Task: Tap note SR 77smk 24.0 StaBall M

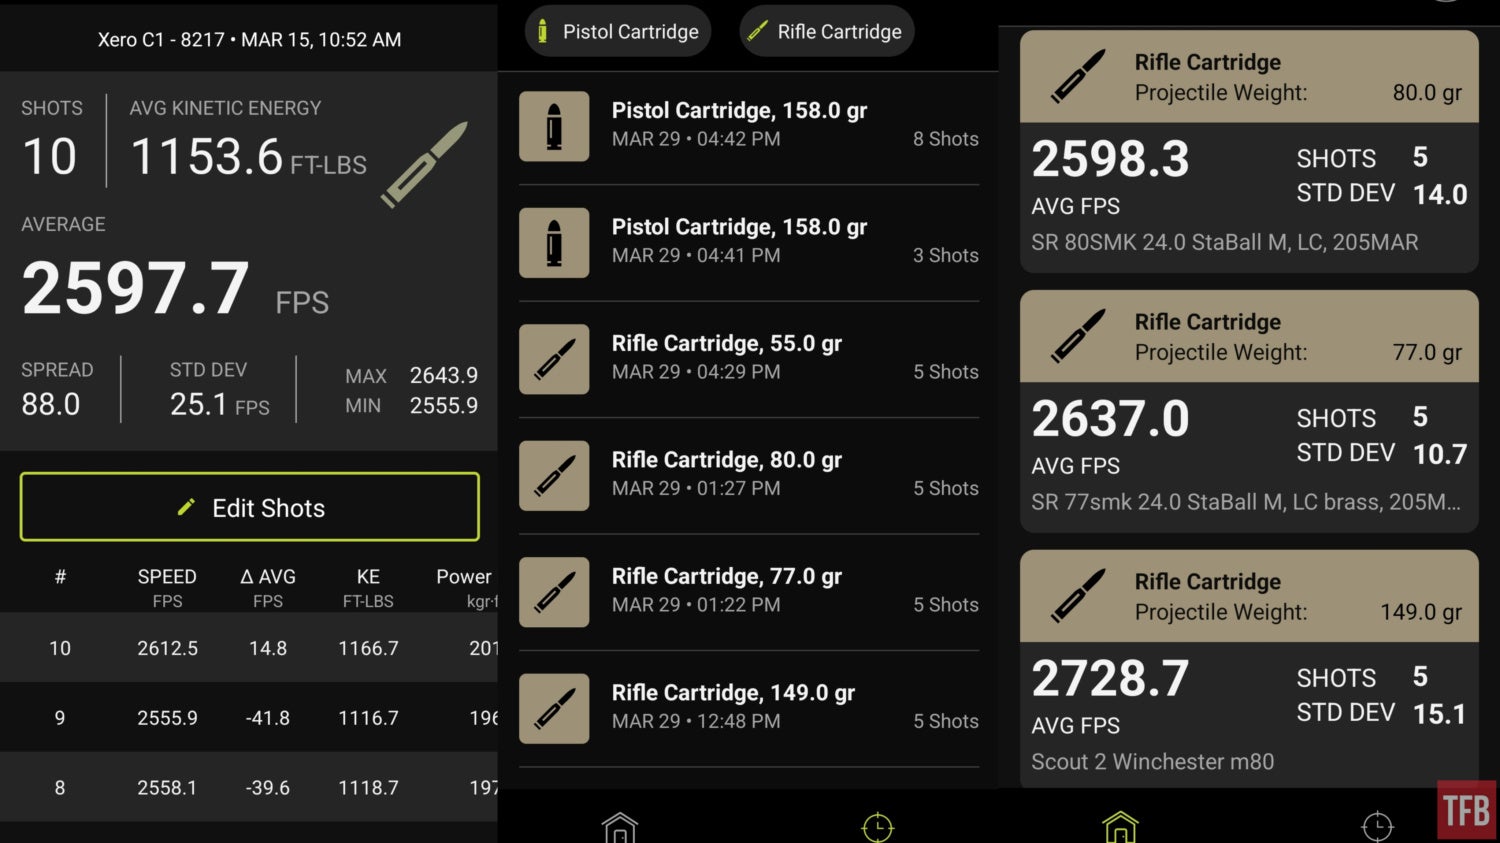Action: coord(1246,502)
